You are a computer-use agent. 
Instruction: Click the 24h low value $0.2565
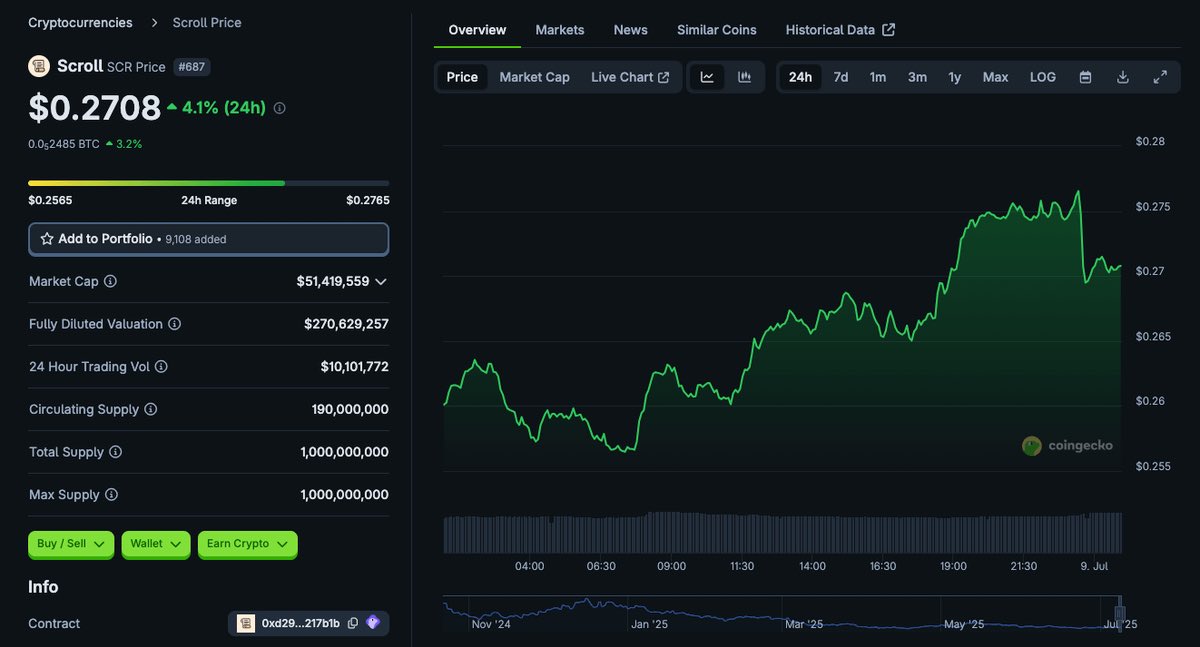50,200
